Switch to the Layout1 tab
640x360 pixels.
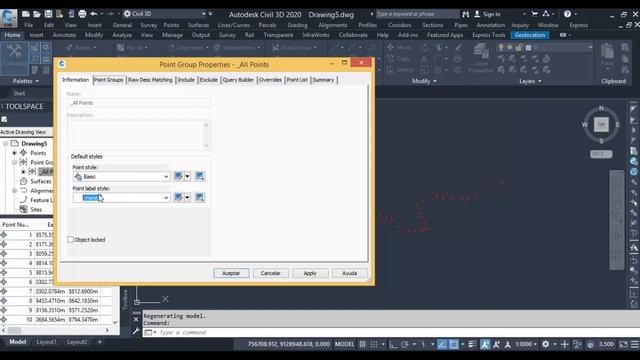click(46, 342)
